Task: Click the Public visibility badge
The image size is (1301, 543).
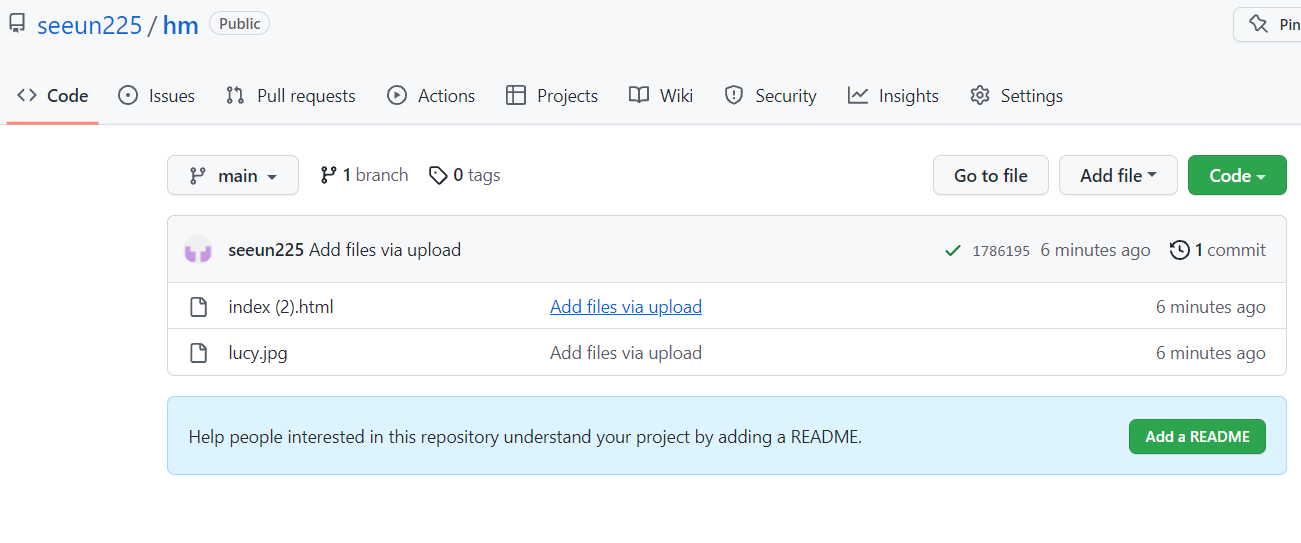Action: [240, 24]
